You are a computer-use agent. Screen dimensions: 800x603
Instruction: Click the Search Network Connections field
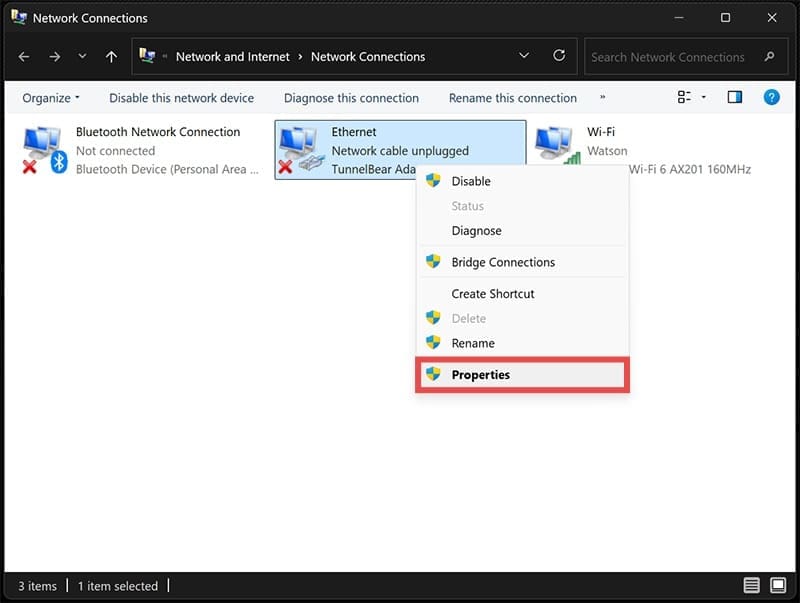(x=670, y=57)
